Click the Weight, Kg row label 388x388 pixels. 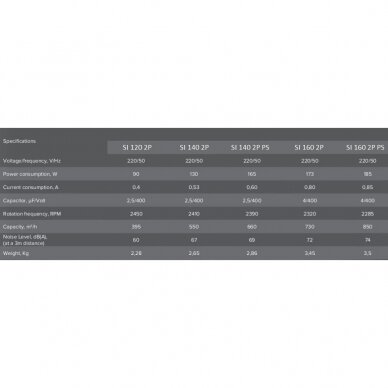click(16, 253)
